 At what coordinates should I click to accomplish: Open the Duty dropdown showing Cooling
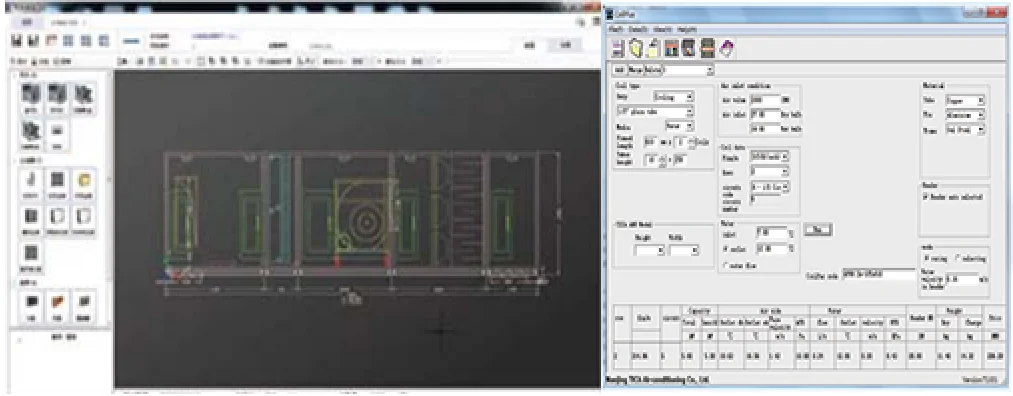click(x=674, y=97)
